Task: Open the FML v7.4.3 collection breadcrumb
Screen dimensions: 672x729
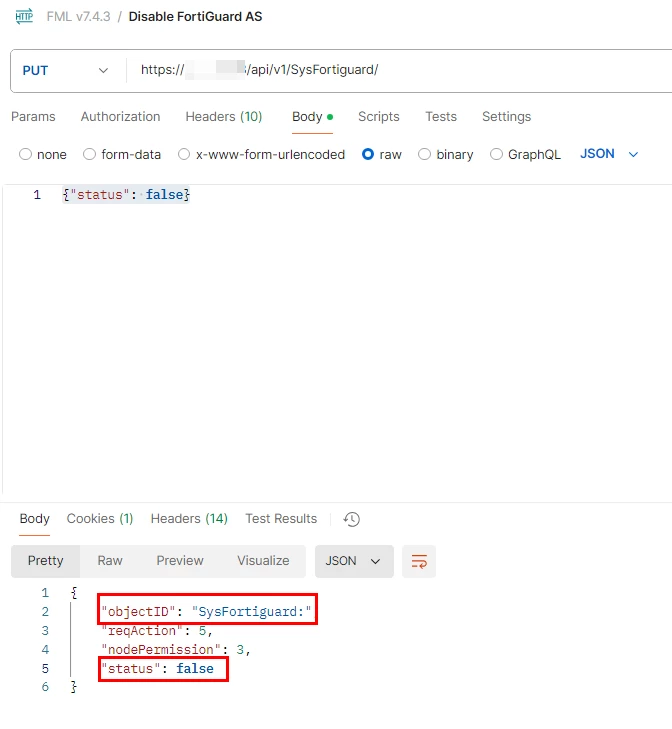Action: tap(78, 17)
